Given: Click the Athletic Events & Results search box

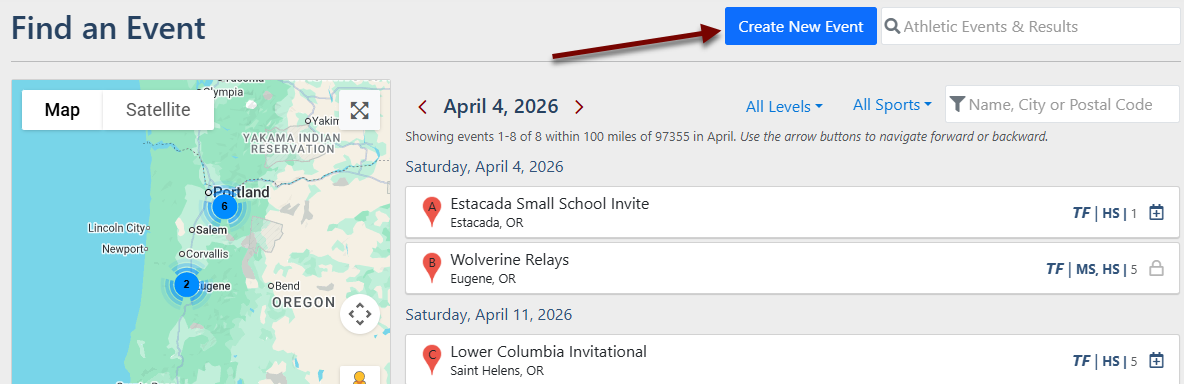Looking at the screenshot, I should tap(1030, 26).
